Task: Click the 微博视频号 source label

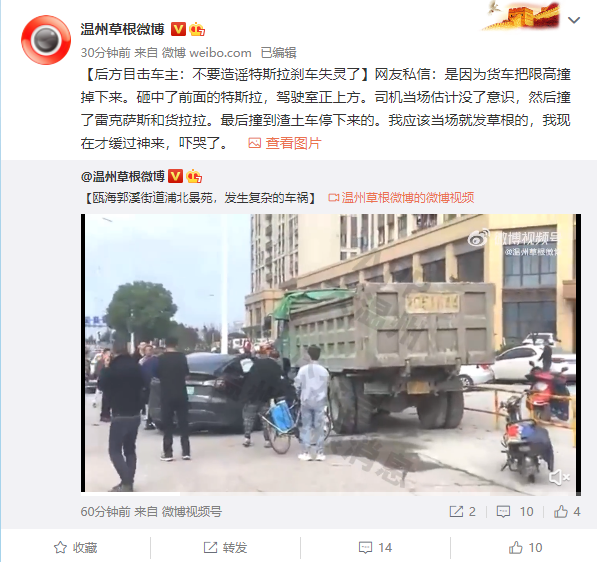Action: click(192, 511)
